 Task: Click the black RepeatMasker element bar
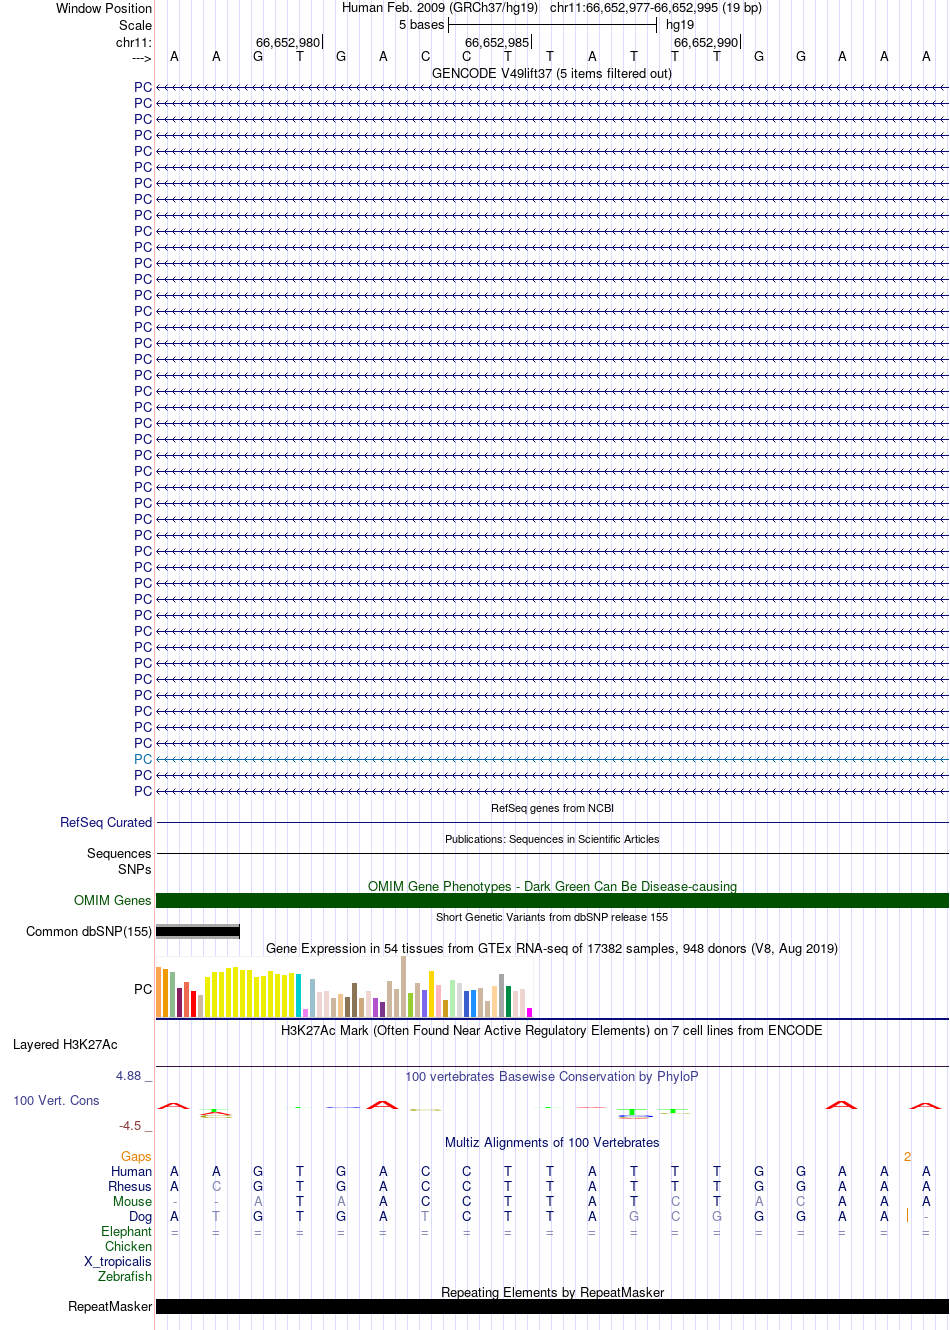[x=552, y=1306]
